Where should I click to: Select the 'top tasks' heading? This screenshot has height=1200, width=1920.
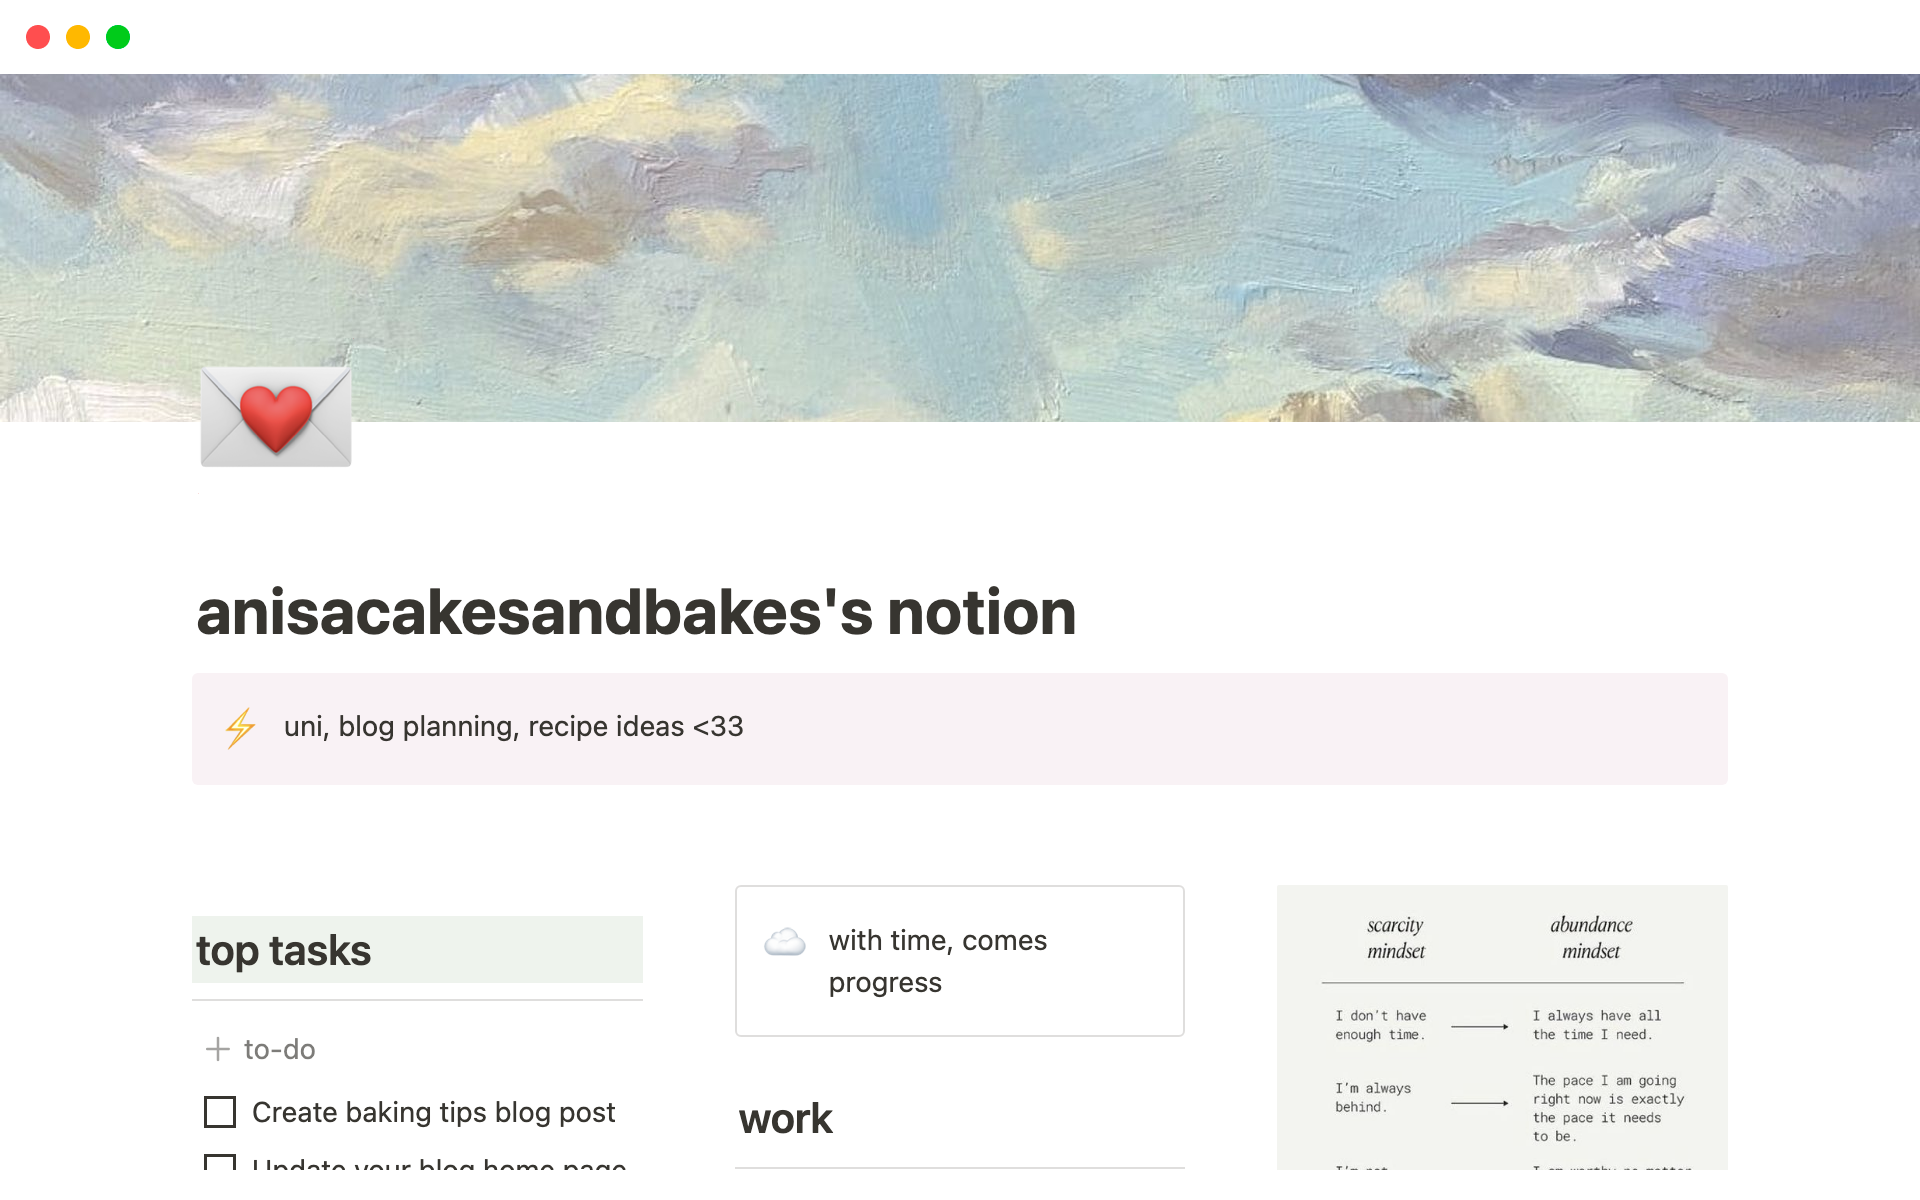click(x=284, y=950)
